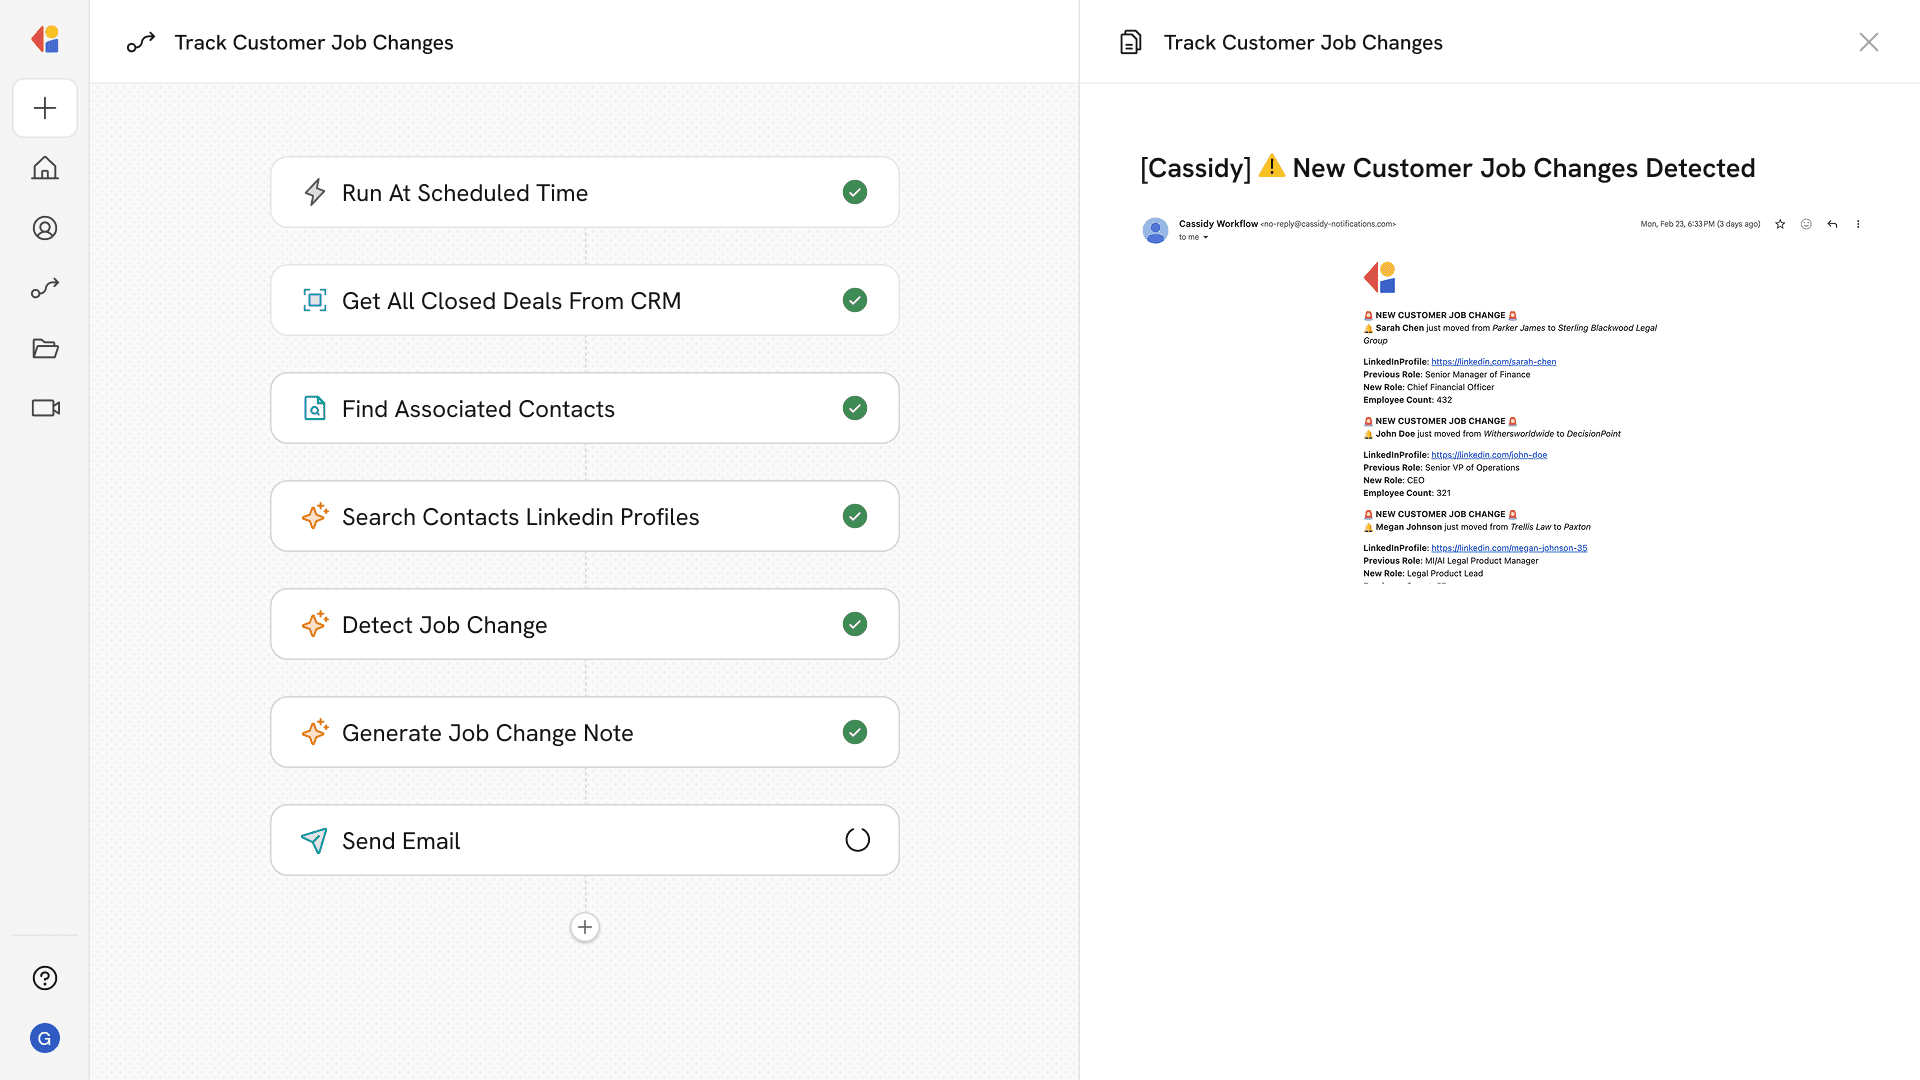Screen dimensions: 1920x1080
Task: Star the email from Cassidy Workflow
Action: point(1780,224)
